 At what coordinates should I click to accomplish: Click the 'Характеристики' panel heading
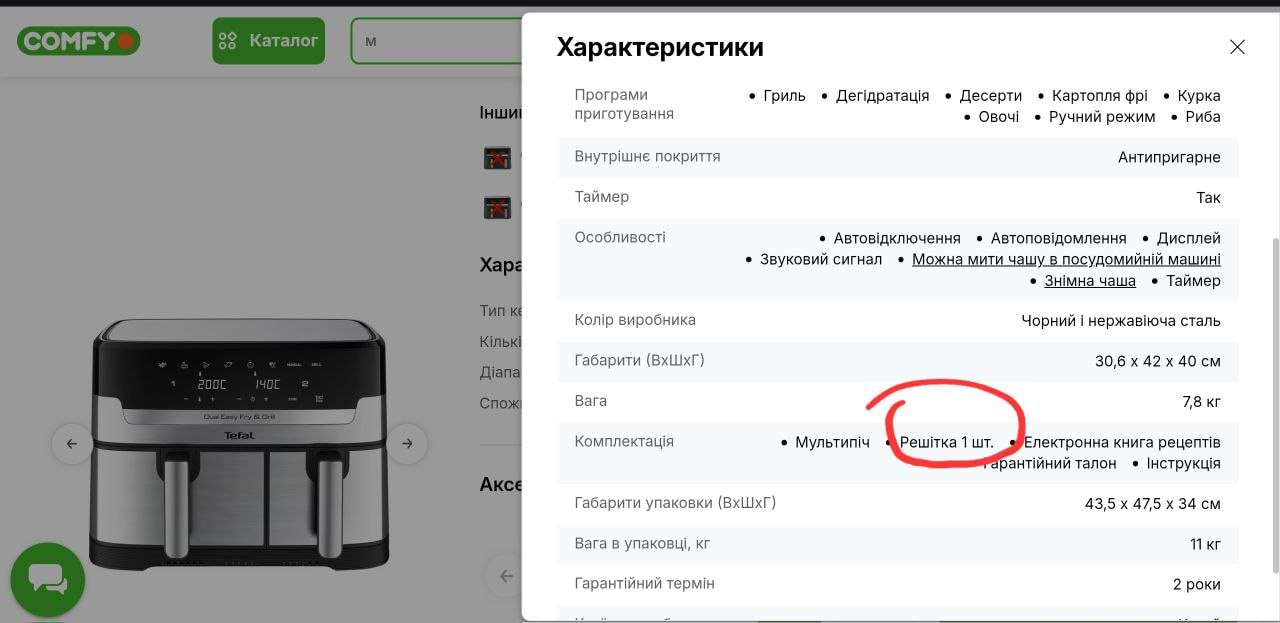tap(660, 47)
